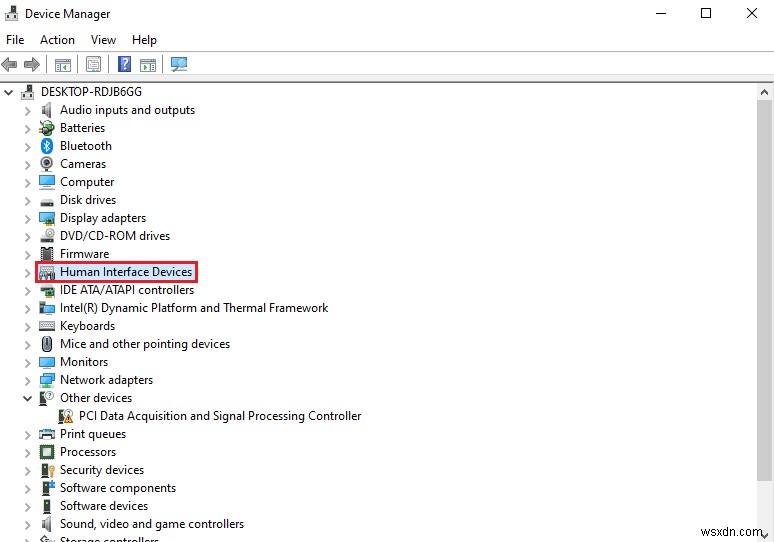The image size is (774, 542).
Task: Expand the Computer category chevron
Action: point(28,183)
